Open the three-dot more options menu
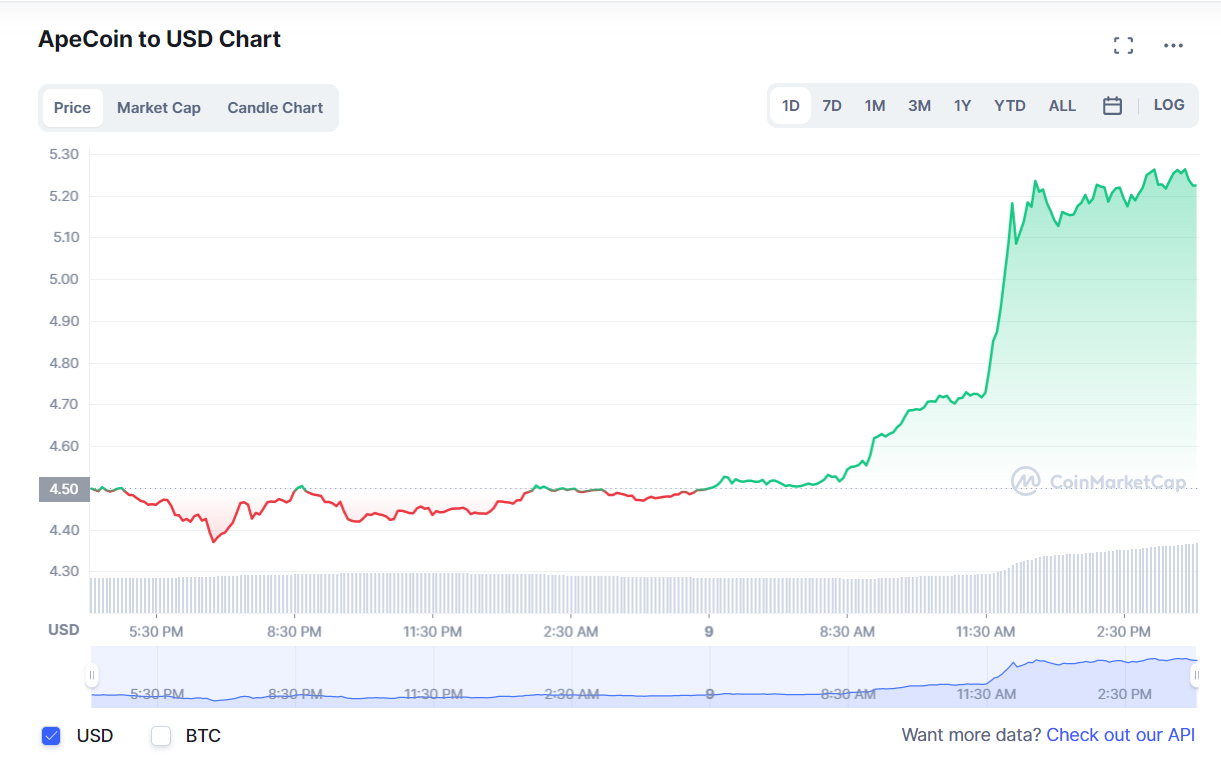This screenshot has width=1221, height=762. coord(1173,45)
